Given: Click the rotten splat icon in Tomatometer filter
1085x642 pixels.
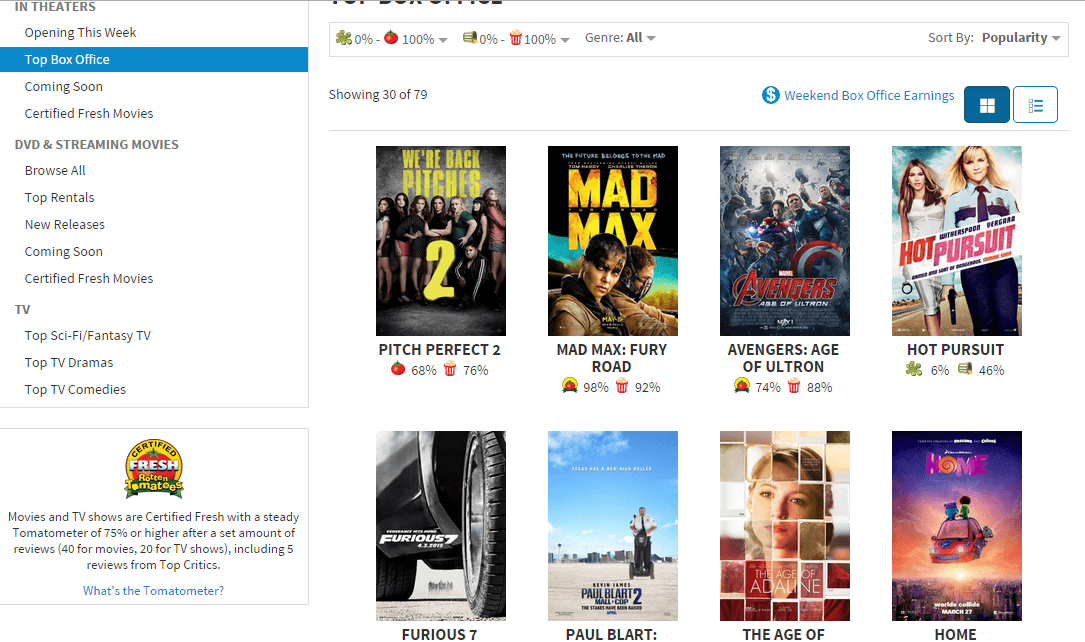Looking at the screenshot, I should click(344, 37).
